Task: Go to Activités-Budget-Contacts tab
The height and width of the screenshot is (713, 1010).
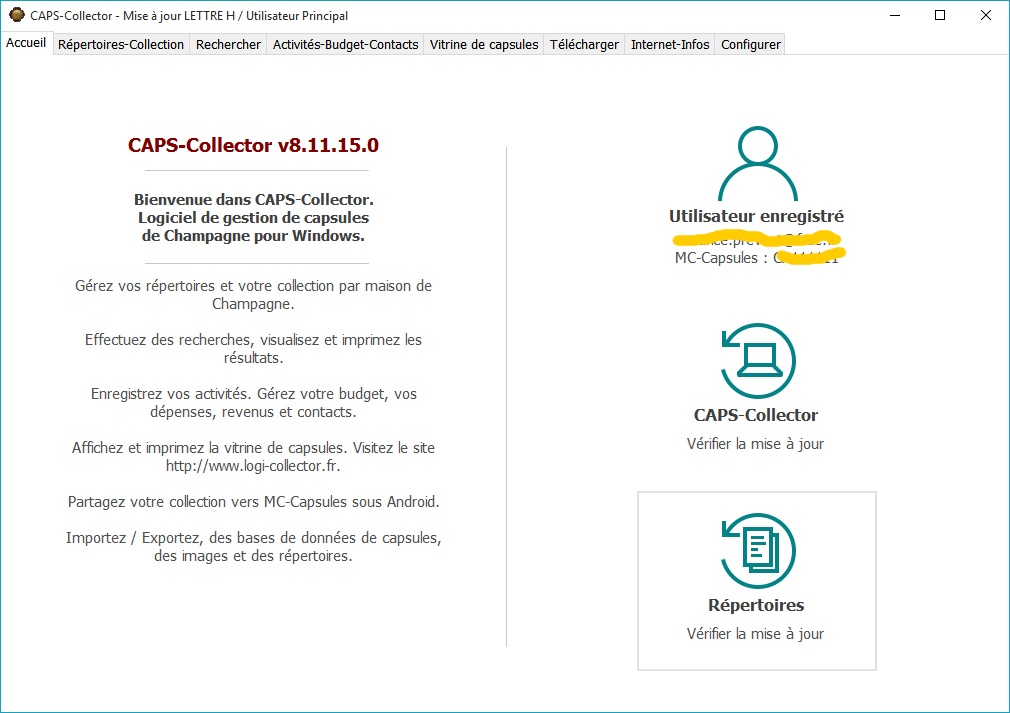Action: [345, 44]
